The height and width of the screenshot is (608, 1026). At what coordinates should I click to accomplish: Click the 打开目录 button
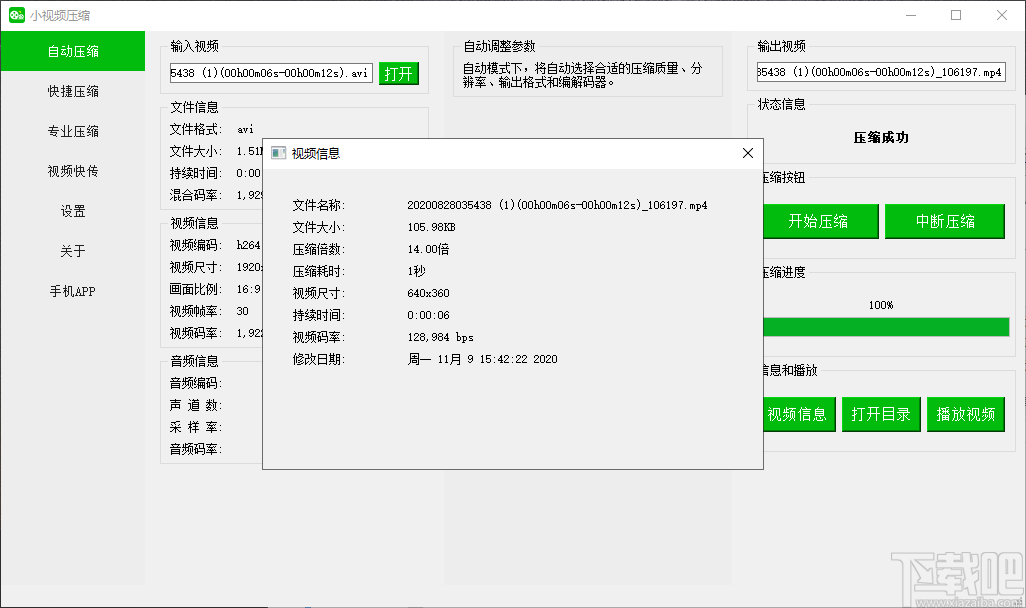(x=881, y=414)
